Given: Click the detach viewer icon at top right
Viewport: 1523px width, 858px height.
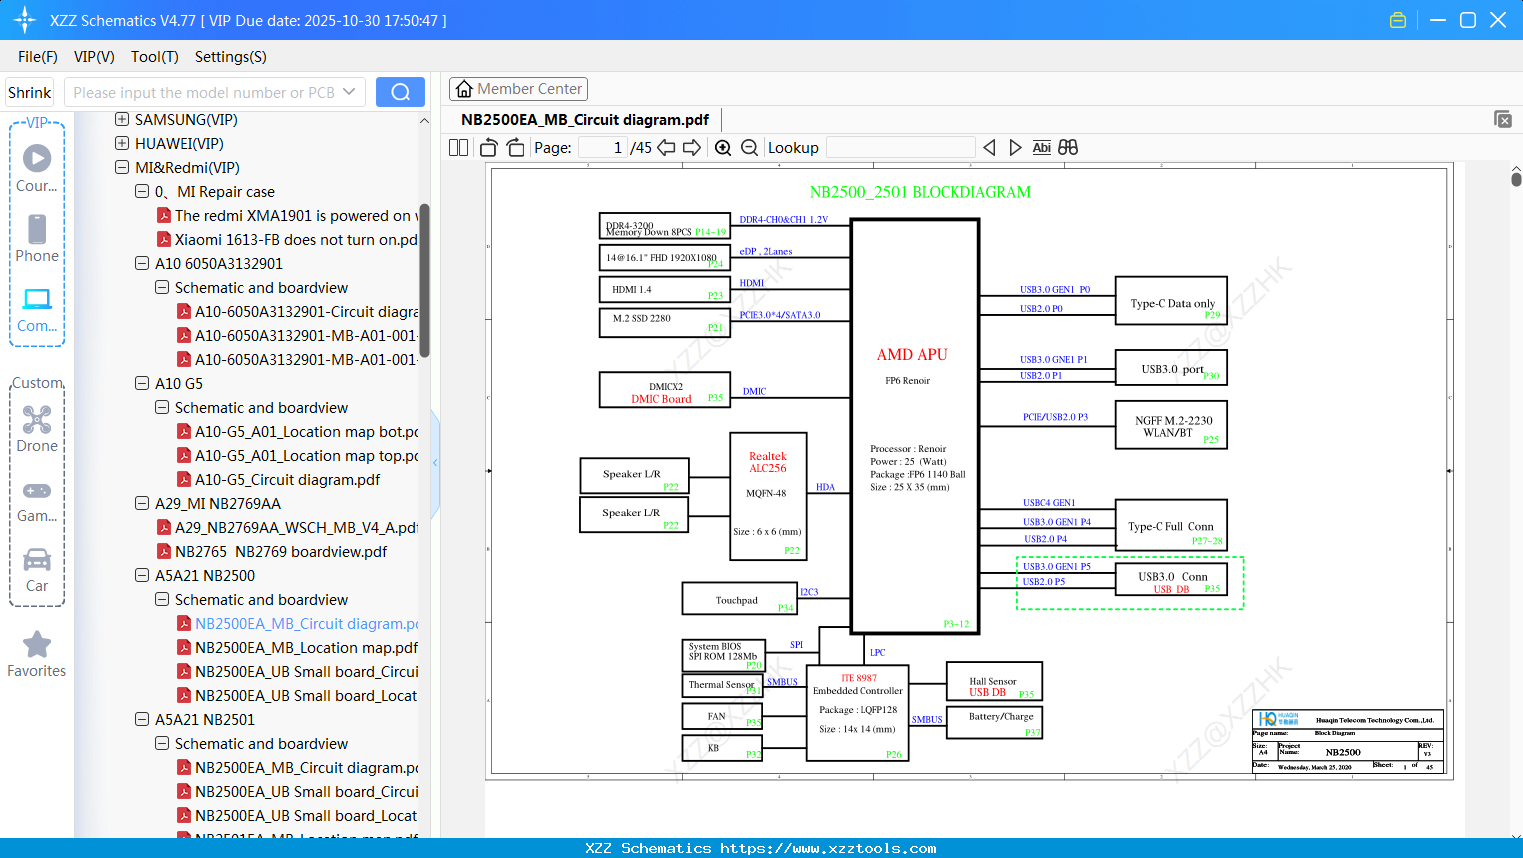Looking at the screenshot, I should (1502, 119).
